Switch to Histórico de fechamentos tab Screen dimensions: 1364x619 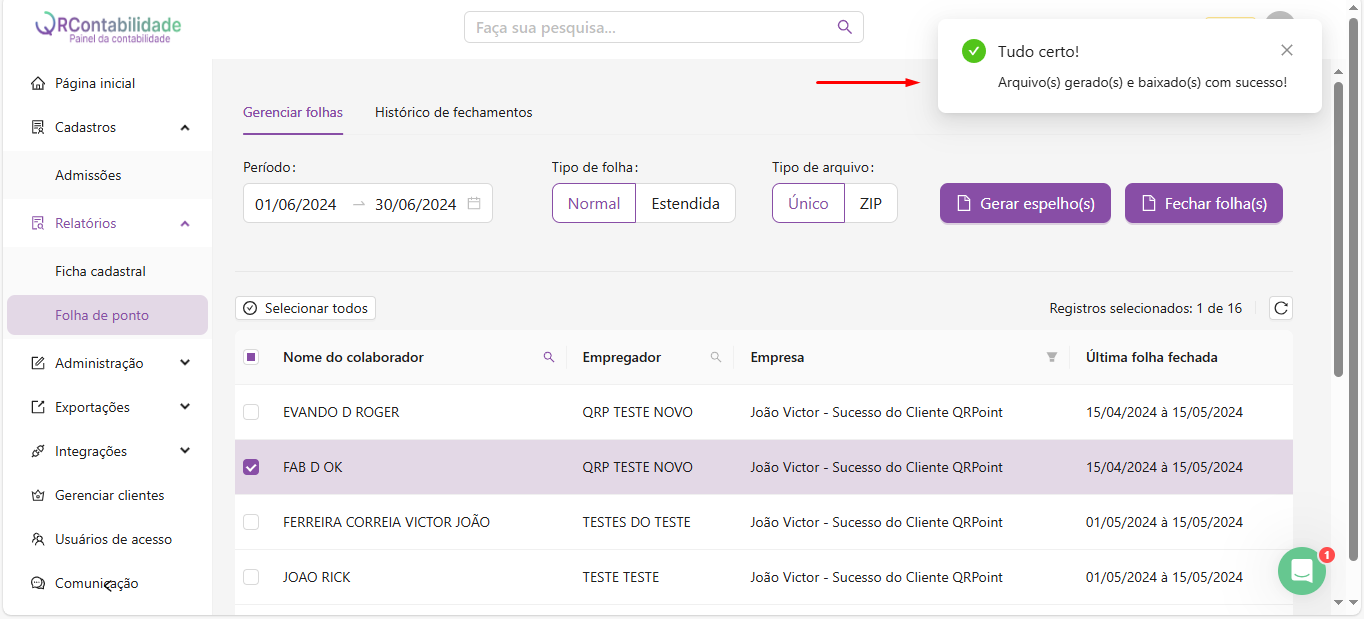(x=453, y=112)
